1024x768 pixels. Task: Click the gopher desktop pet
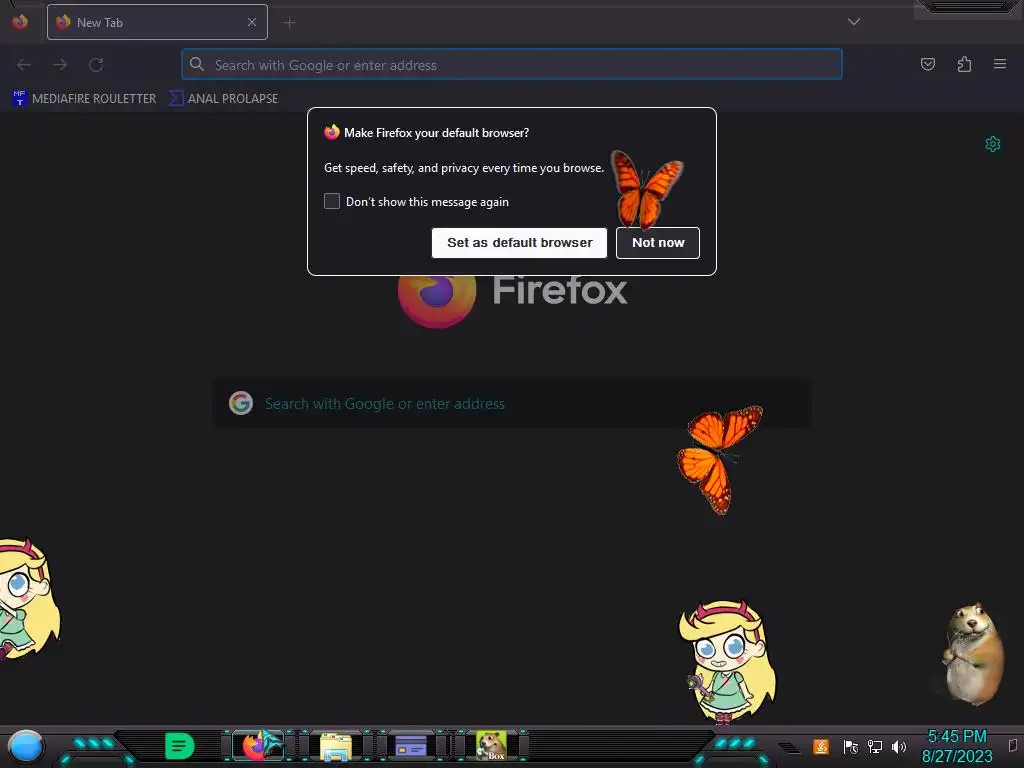(973, 654)
